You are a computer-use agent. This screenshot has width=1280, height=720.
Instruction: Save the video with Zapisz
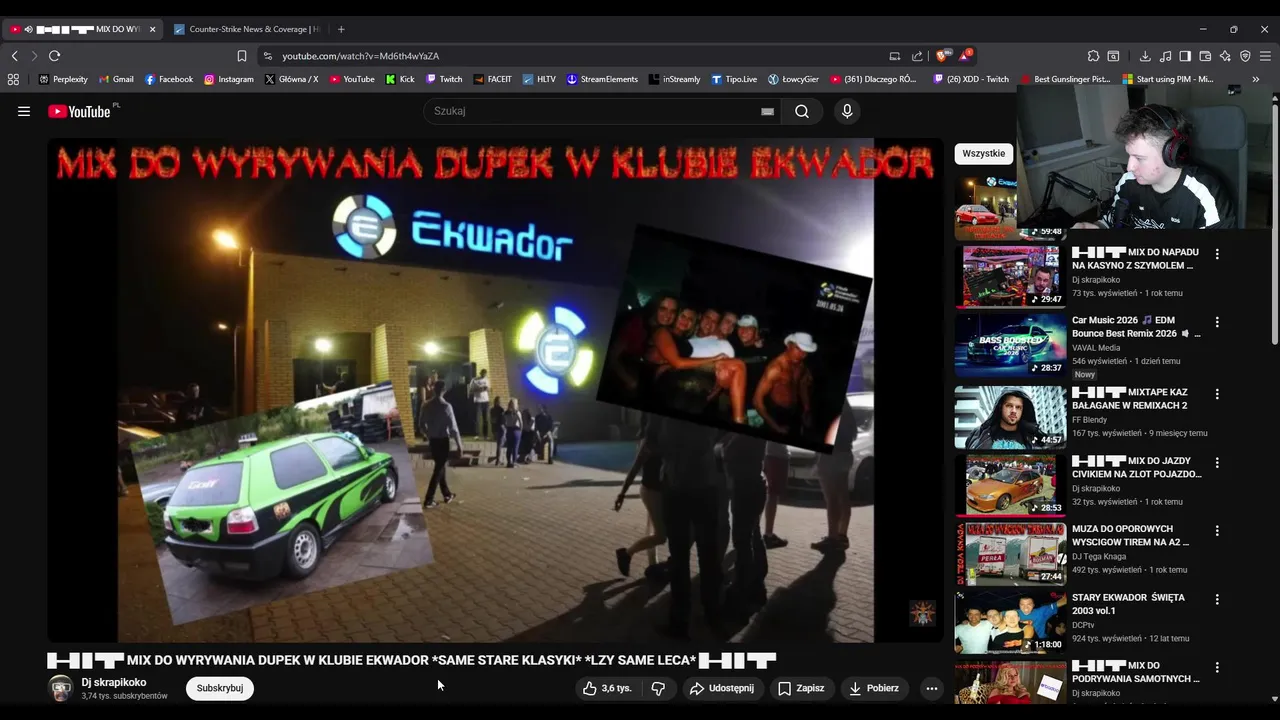click(x=801, y=688)
